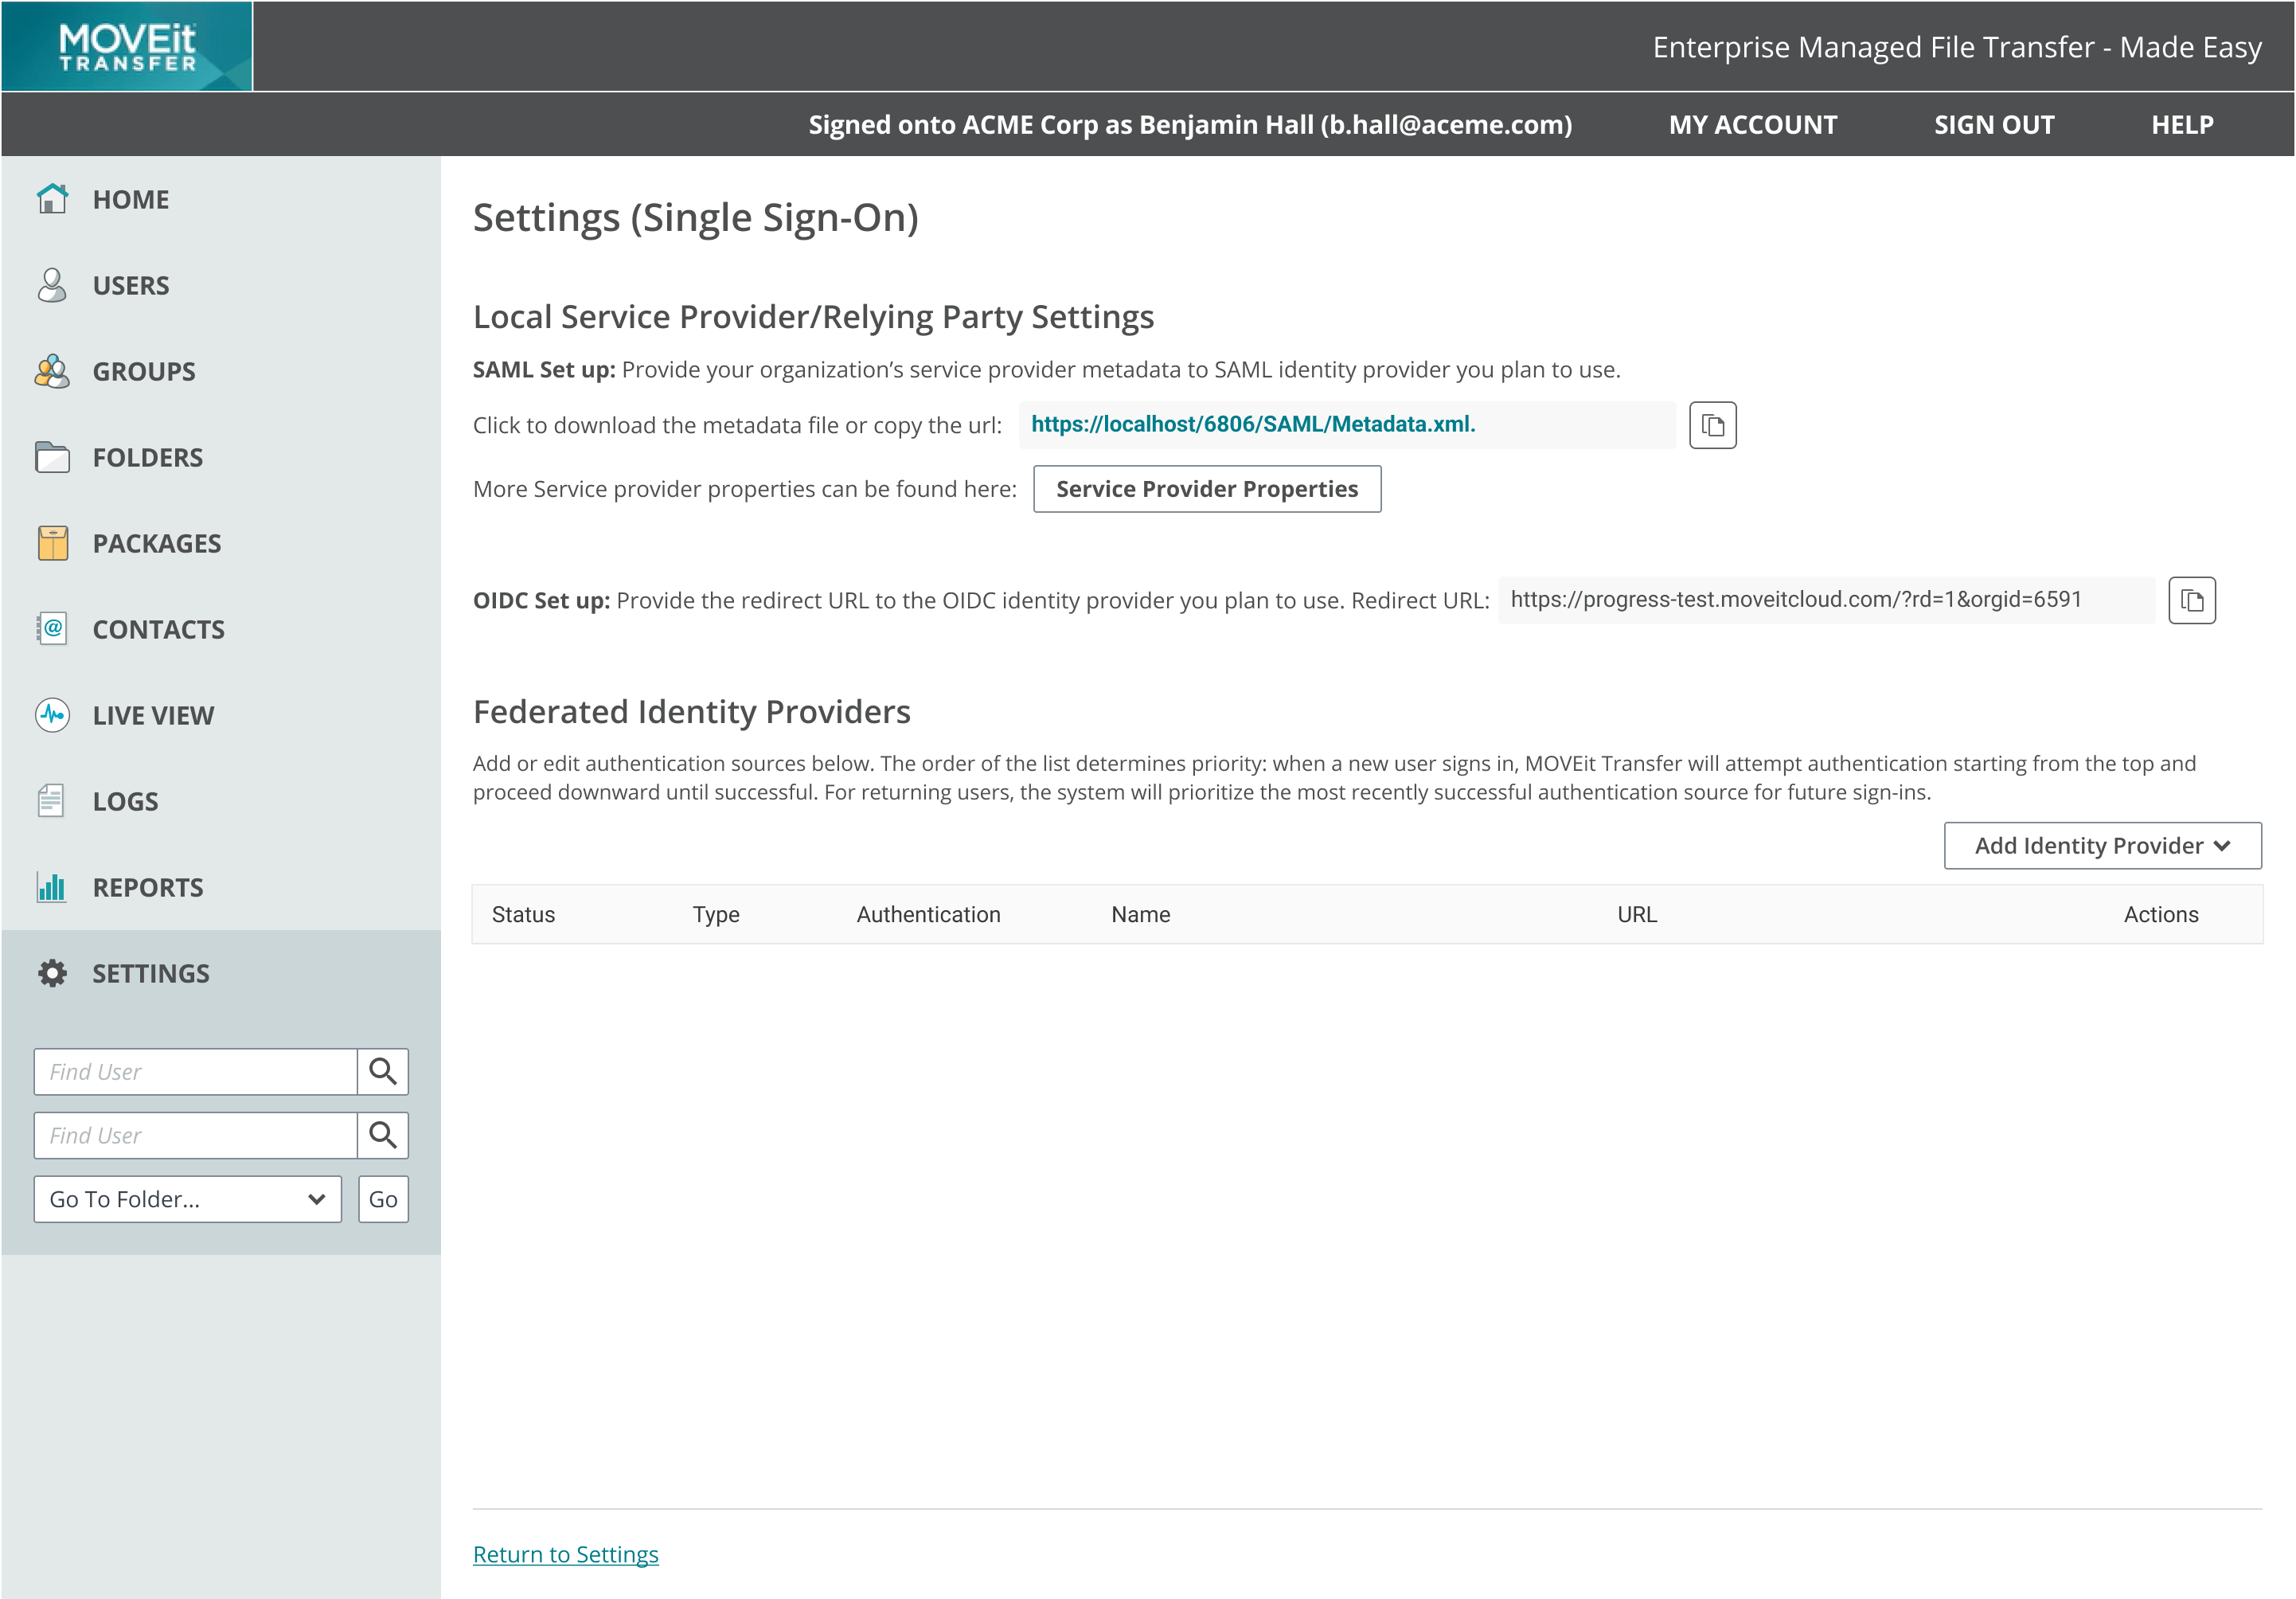The height and width of the screenshot is (1599, 2296).
Task: Copy the OIDC redirect URL with copy icon
Action: (x=2191, y=600)
